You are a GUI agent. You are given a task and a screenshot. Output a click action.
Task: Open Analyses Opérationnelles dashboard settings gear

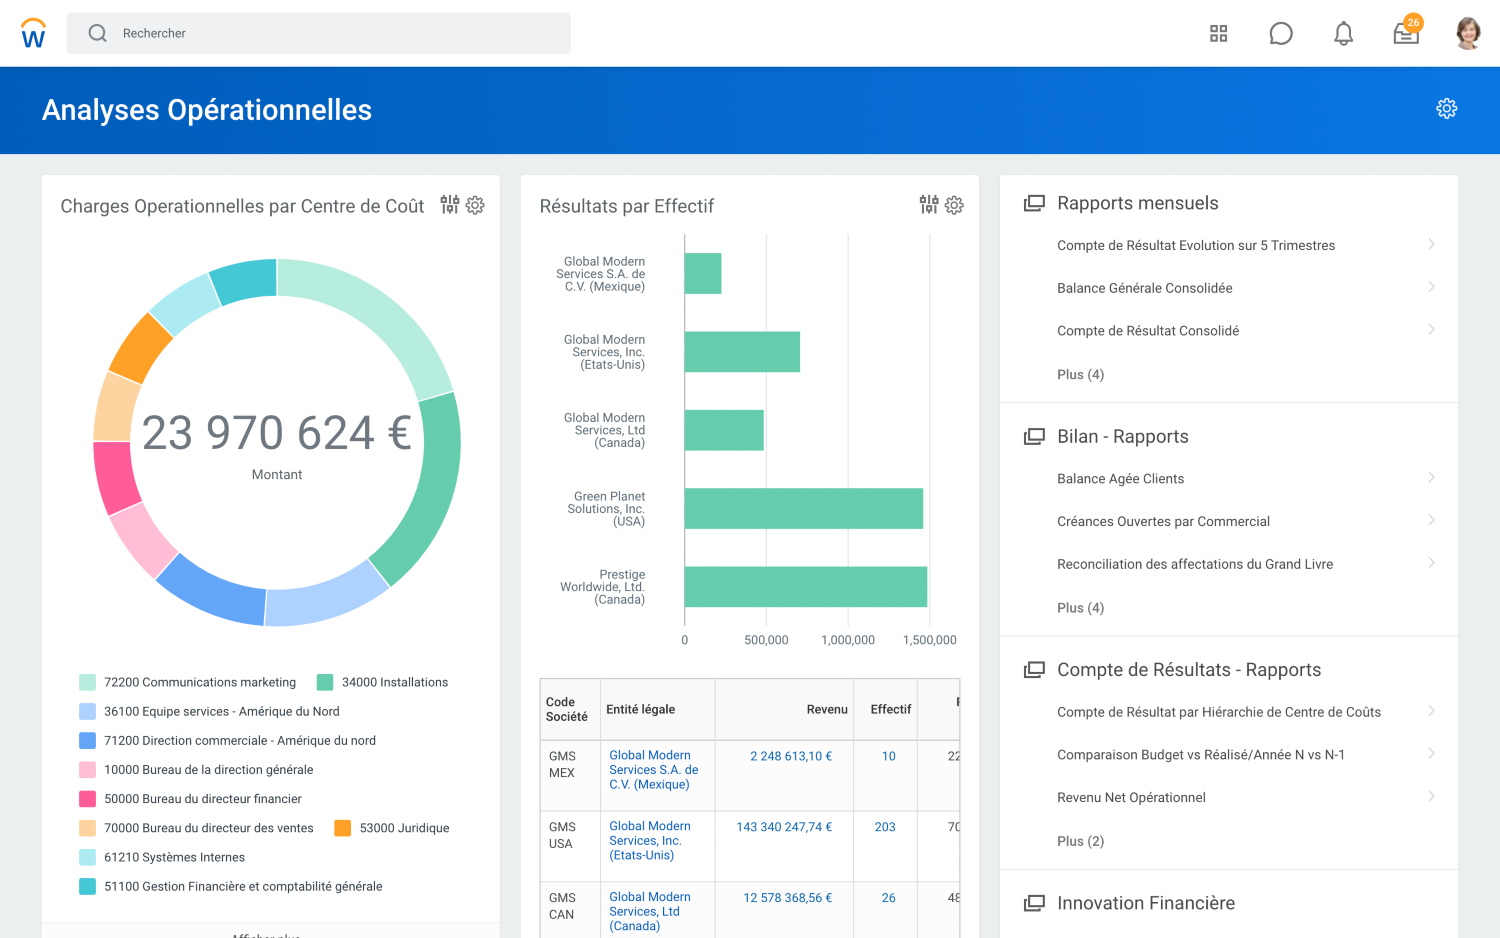1446,108
